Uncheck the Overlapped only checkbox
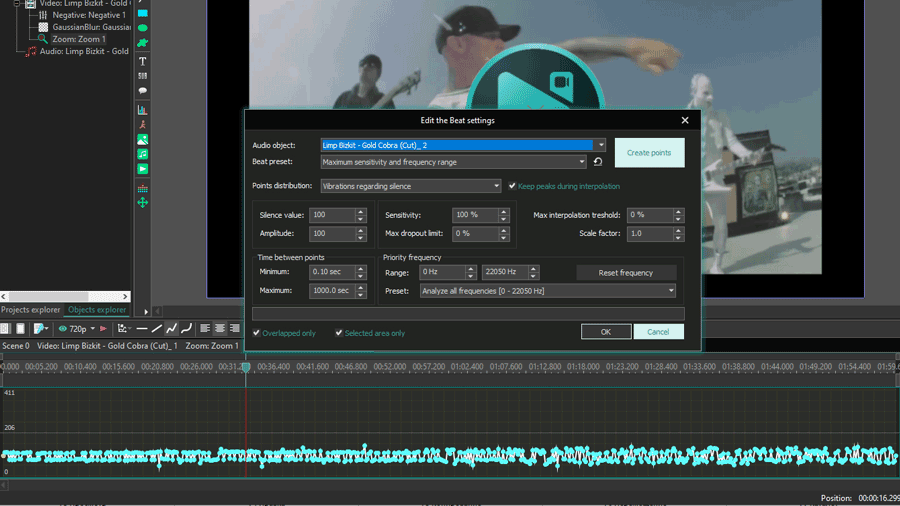The image size is (900, 506). [x=257, y=333]
